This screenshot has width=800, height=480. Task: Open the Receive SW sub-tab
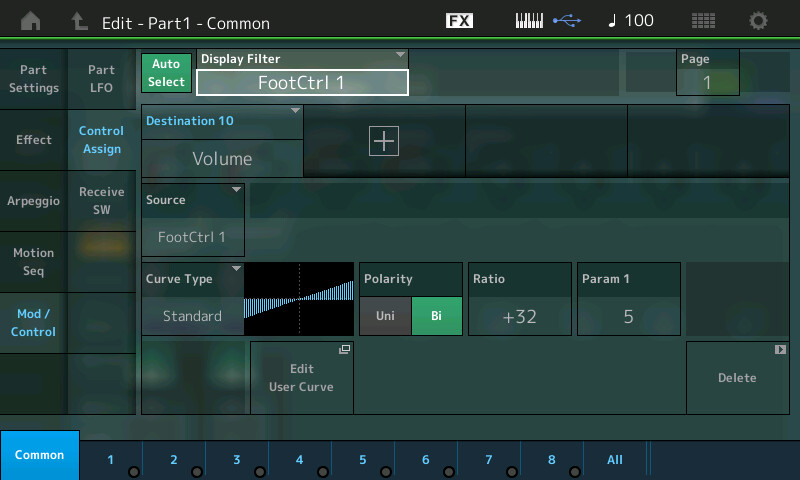[x=102, y=201]
